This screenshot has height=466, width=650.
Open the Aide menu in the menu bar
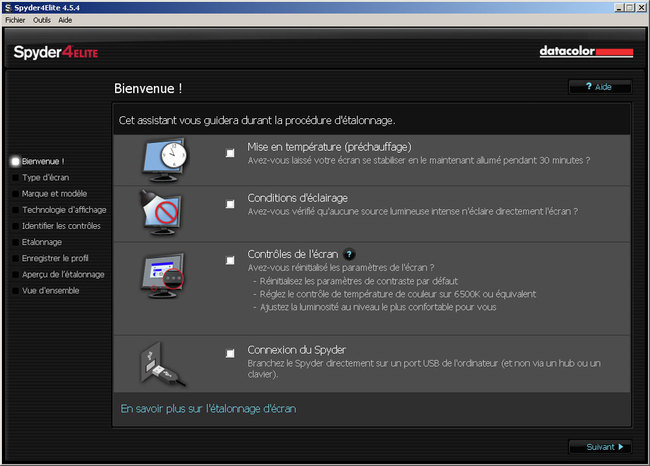coord(65,20)
